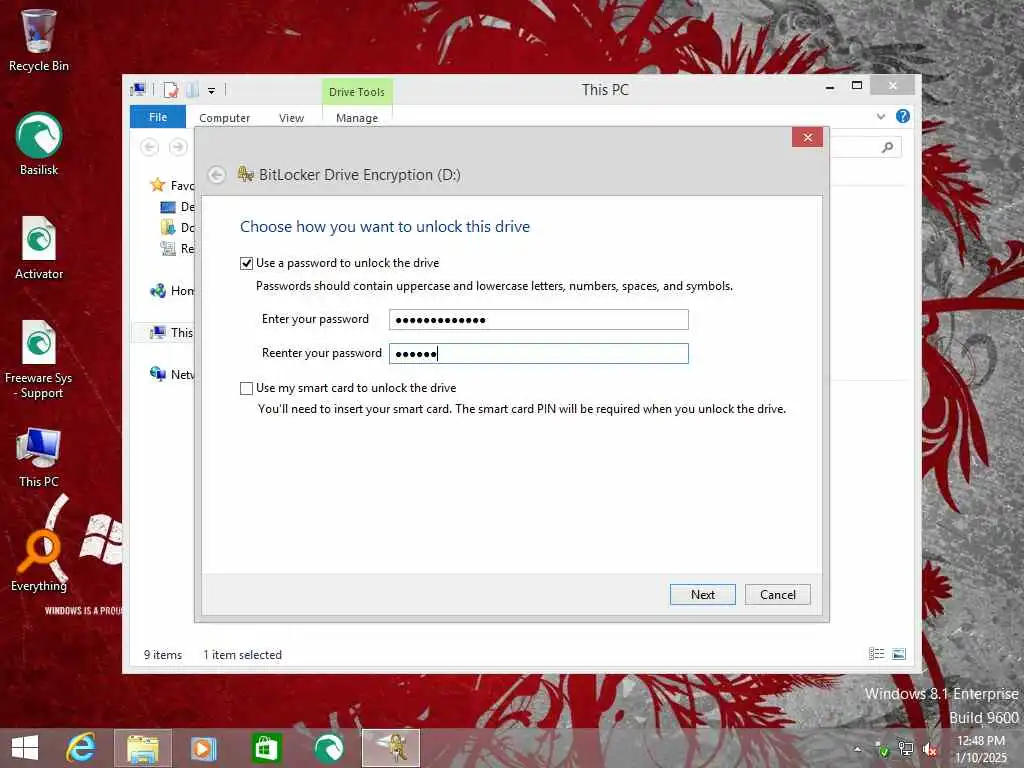Select the Drive Tools contextual tab

(357, 91)
